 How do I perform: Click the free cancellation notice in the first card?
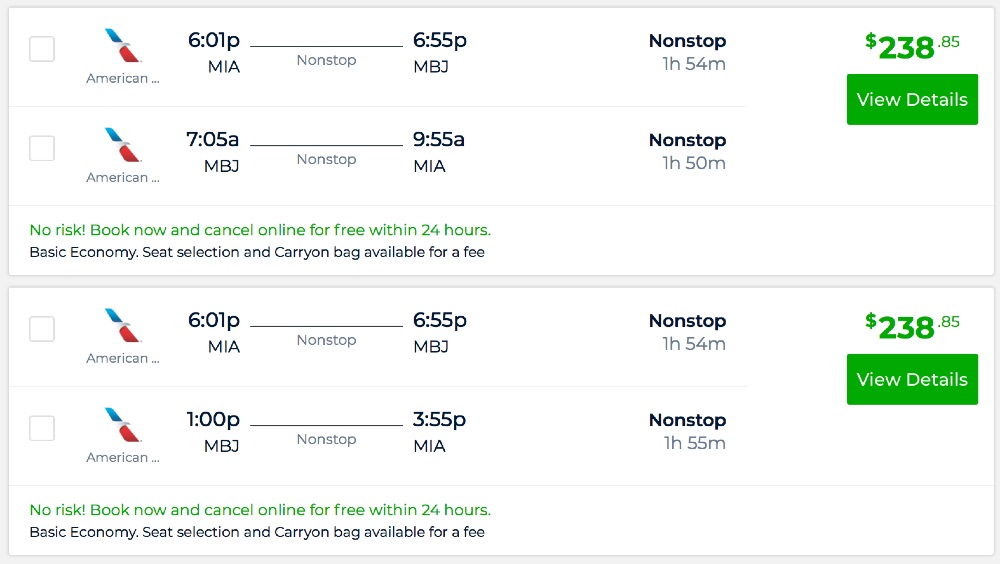[x=260, y=230]
